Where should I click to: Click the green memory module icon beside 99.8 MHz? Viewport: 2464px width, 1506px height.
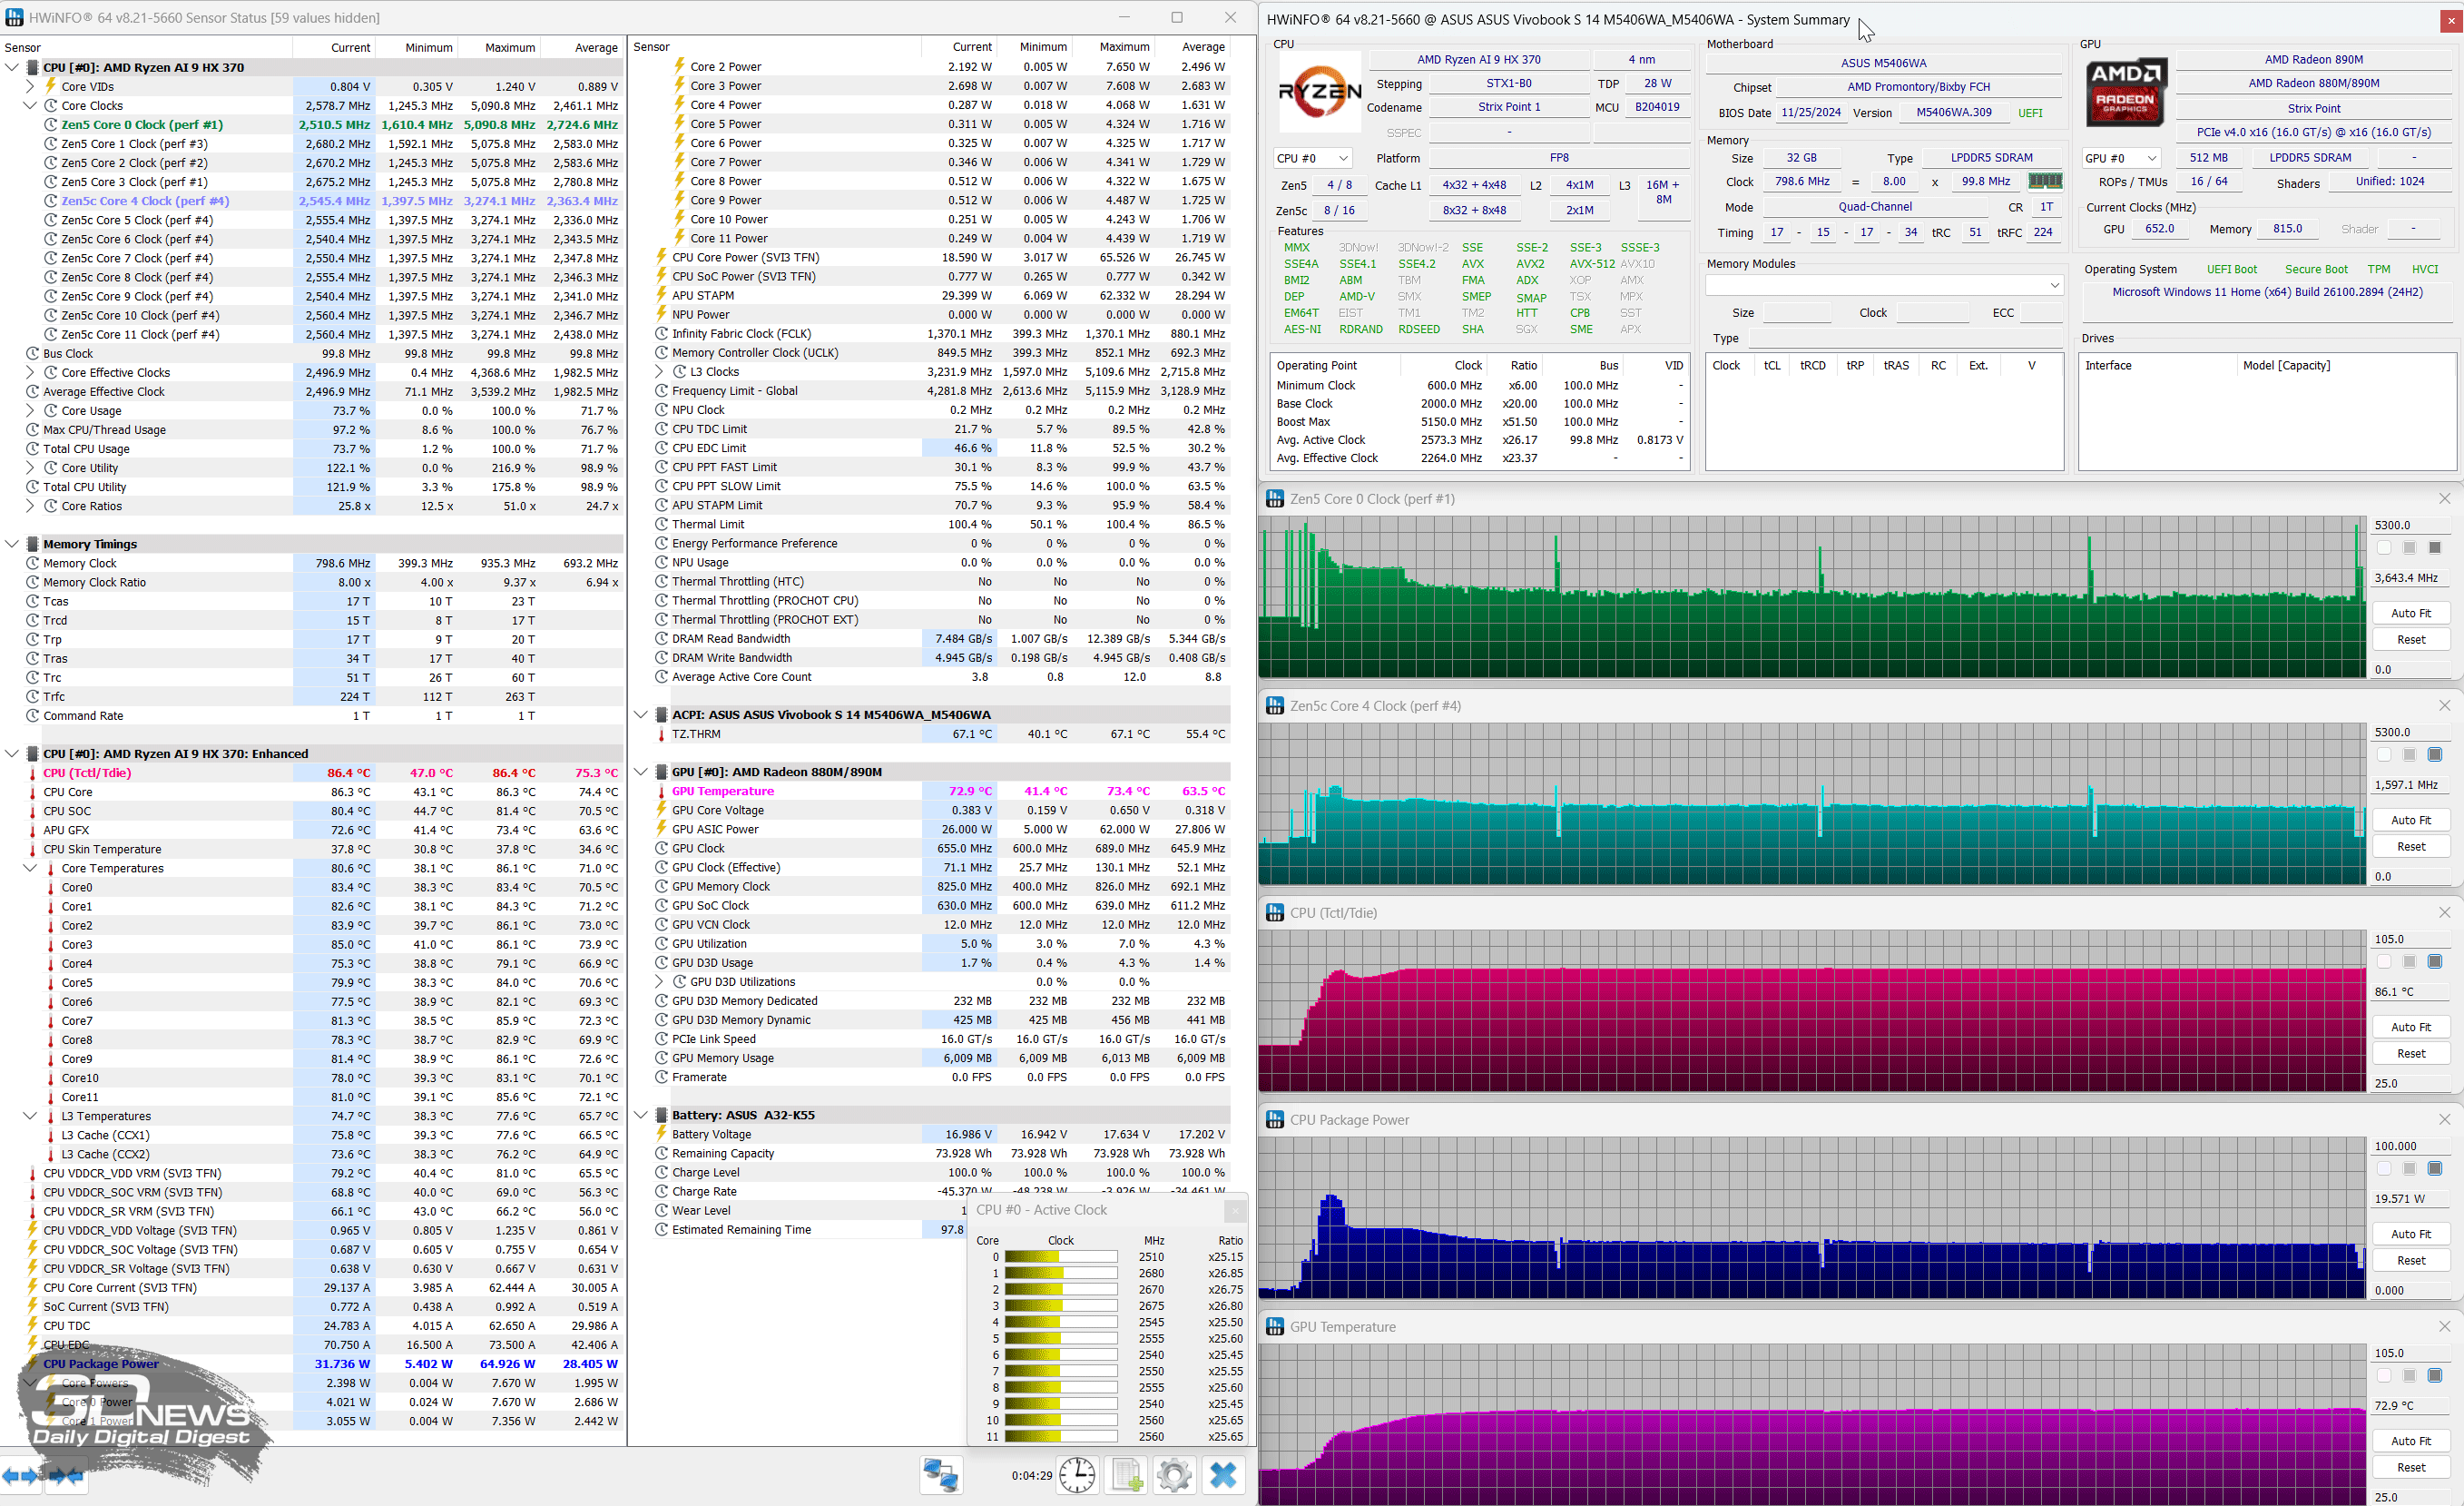2044,181
